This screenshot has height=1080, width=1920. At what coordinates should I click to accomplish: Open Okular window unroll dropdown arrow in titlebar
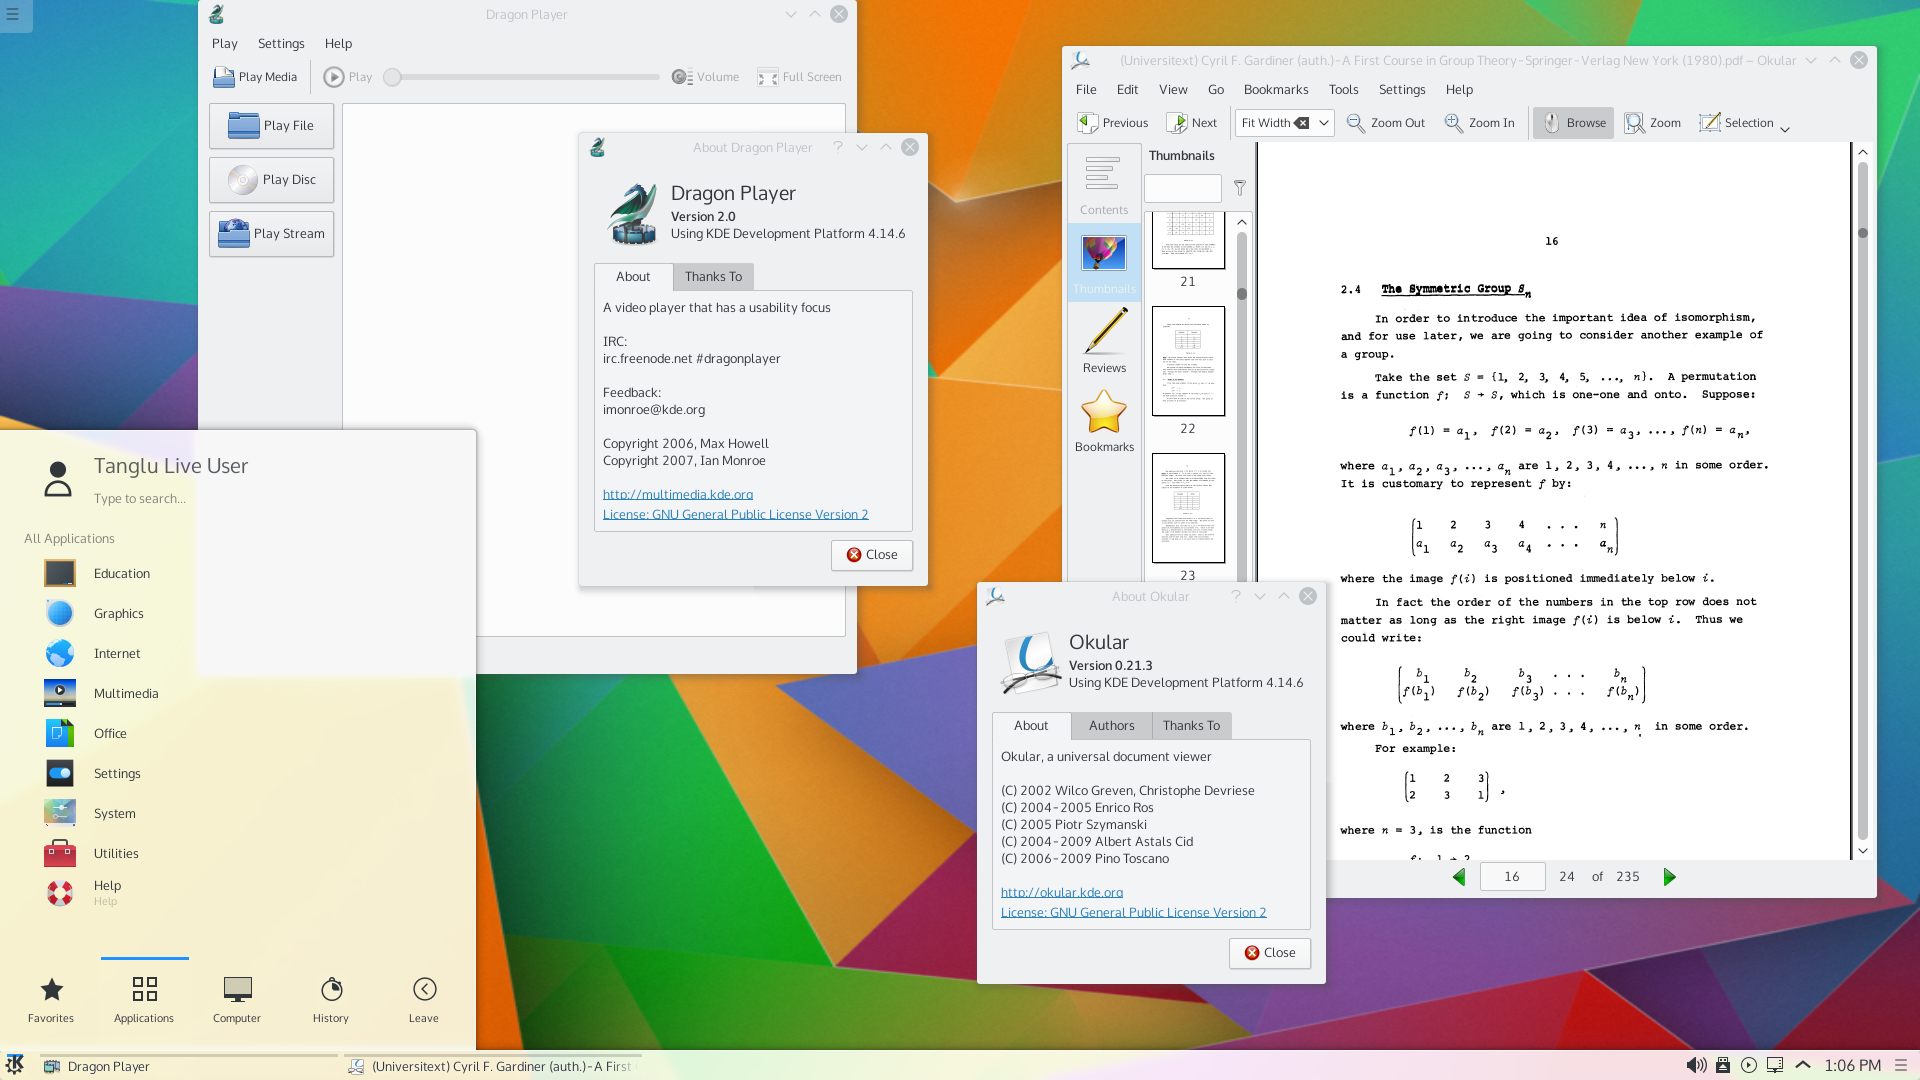click(1811, 61)
